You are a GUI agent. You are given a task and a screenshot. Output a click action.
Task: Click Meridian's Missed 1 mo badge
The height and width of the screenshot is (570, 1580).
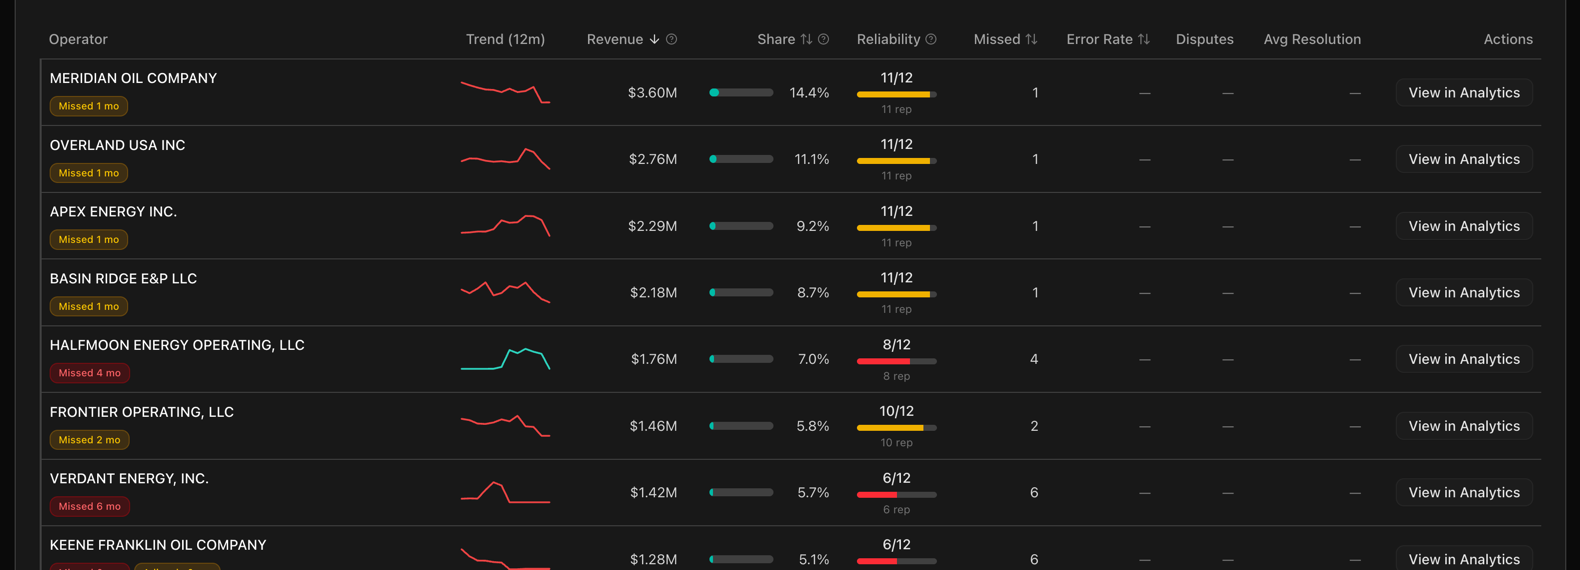(89, 106)
